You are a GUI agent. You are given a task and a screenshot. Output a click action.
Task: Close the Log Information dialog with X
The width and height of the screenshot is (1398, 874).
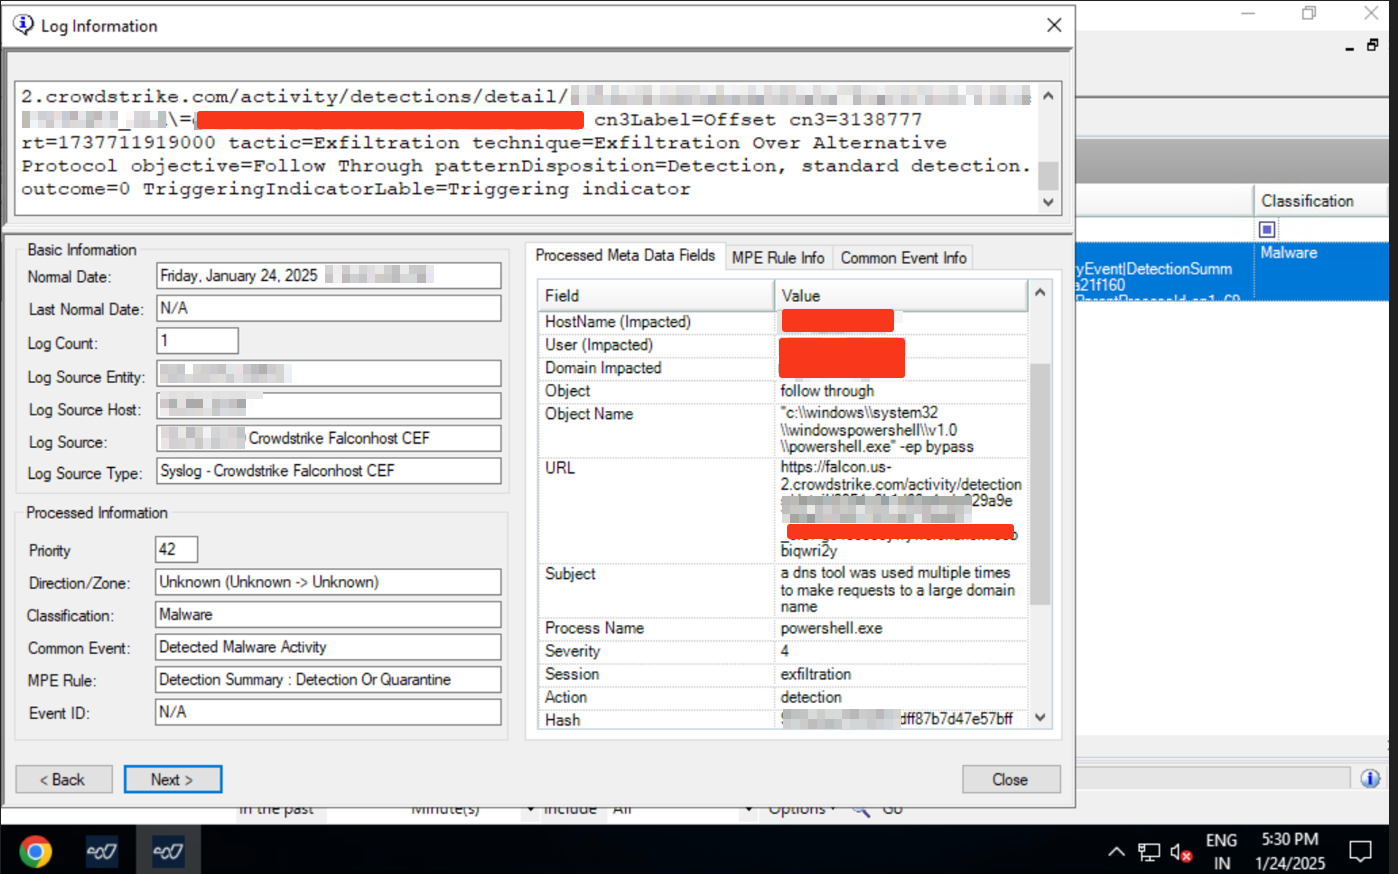[x=1054, y=25]
